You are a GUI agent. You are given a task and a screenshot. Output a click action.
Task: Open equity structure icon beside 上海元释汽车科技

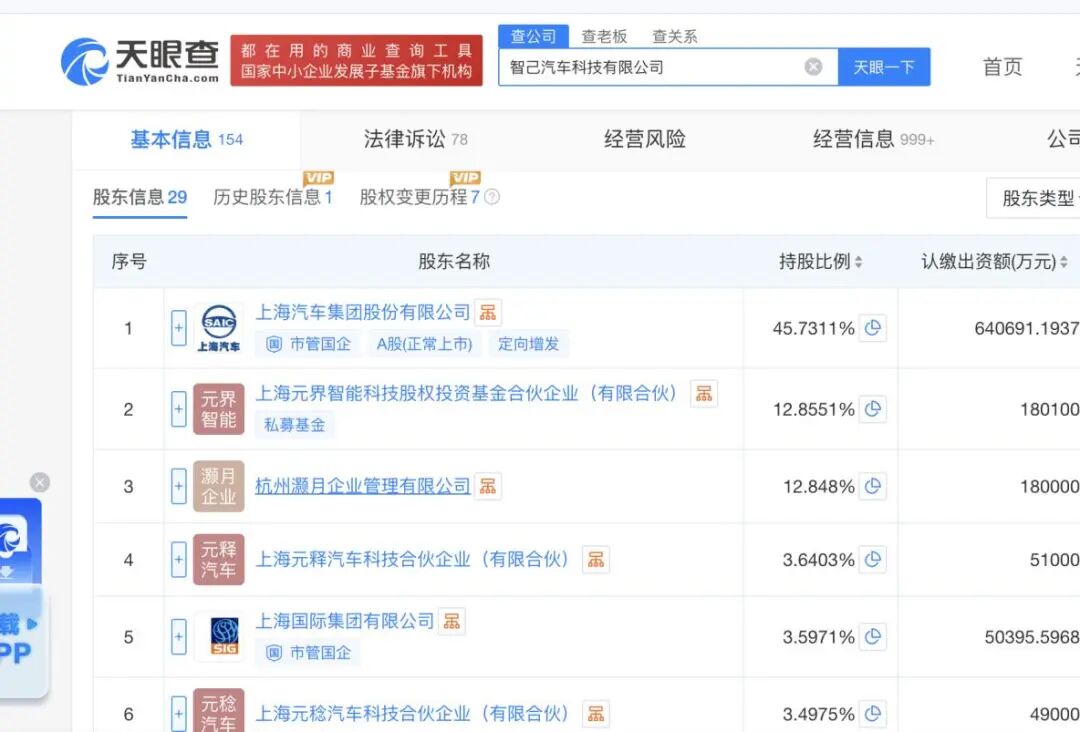pyautogui.click(x=596, y=559)
